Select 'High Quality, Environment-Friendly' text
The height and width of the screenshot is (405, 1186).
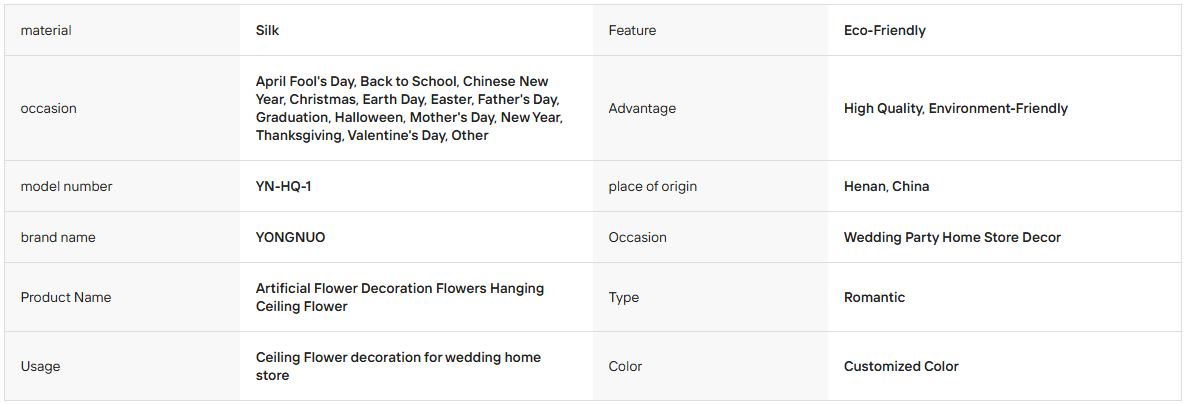coord(956,108)
